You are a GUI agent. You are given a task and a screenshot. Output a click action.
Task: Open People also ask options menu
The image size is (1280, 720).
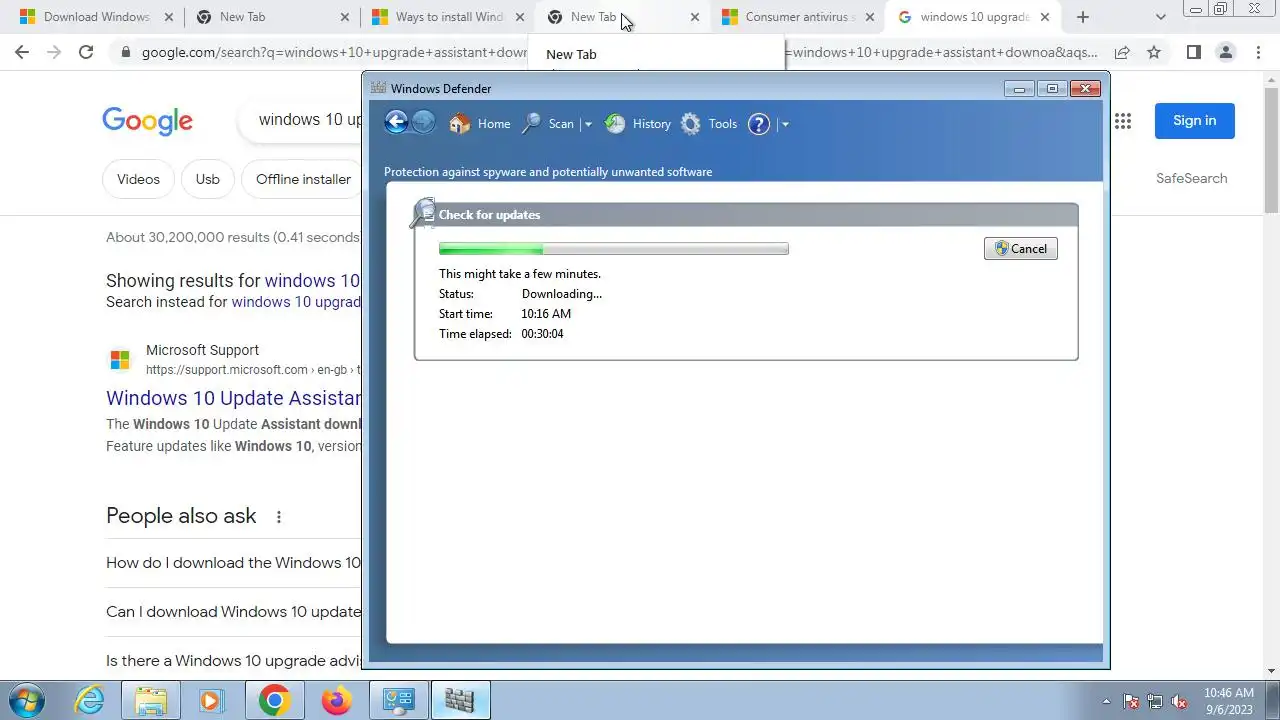(x=279, y=517)
